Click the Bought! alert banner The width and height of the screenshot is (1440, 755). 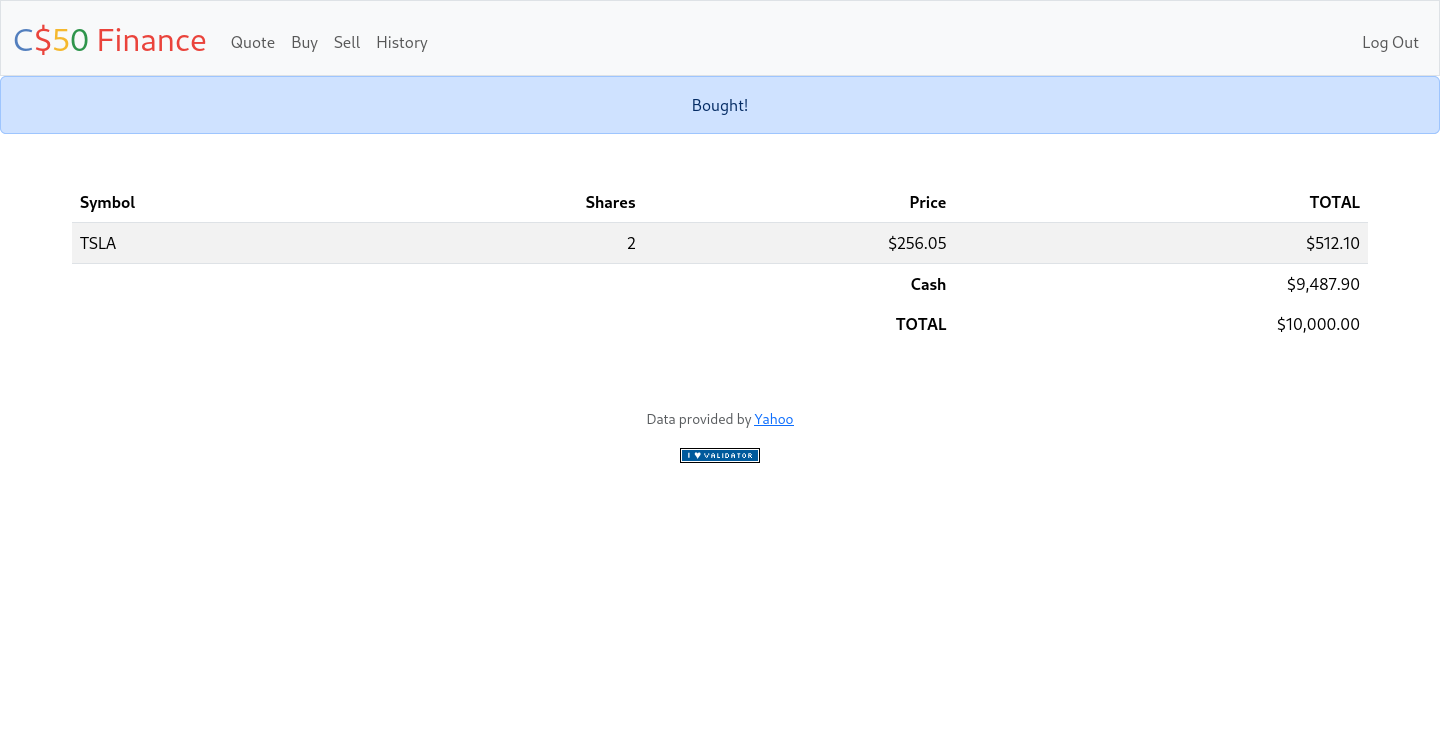[x=720, y=105]
